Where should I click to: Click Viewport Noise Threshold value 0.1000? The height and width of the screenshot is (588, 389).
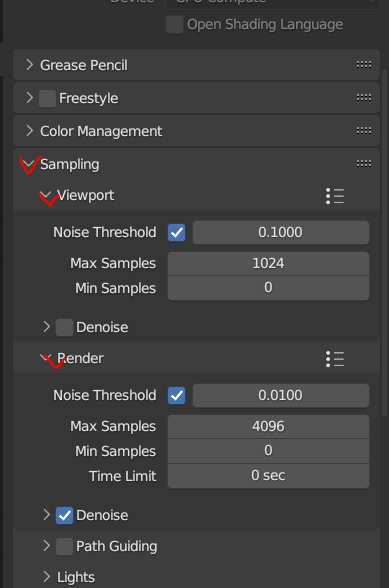pyautogui.click(x=281, y=232)
